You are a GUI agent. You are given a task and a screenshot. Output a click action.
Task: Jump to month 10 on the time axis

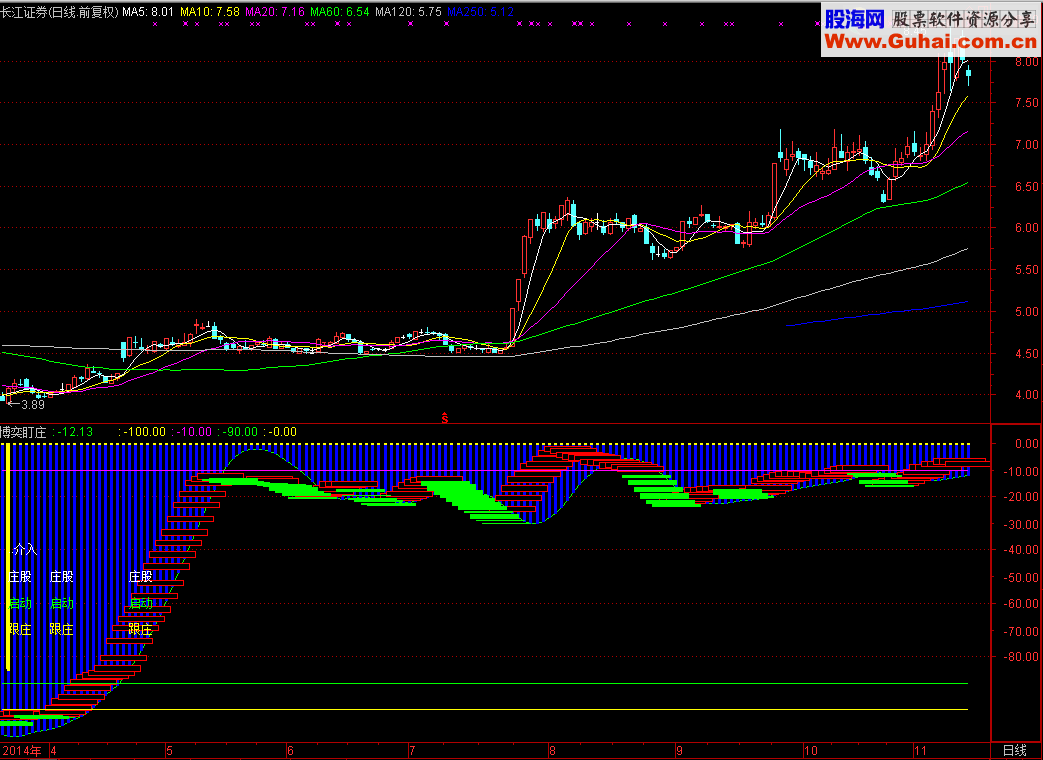[x=811, y=751]
